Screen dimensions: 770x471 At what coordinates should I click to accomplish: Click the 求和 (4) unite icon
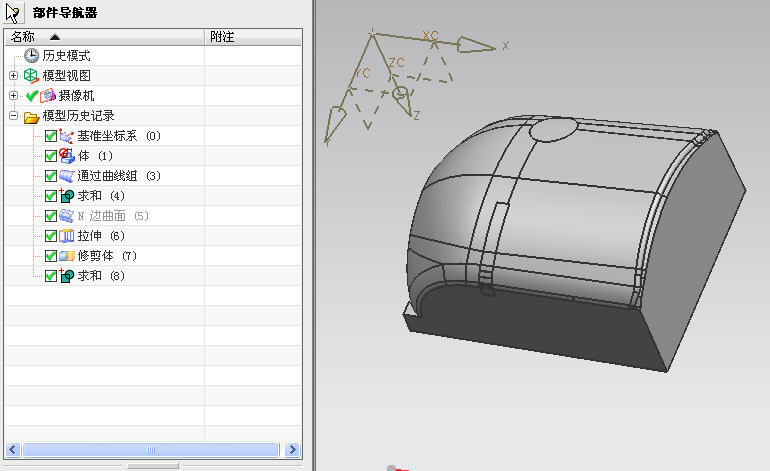click(67, 196)
